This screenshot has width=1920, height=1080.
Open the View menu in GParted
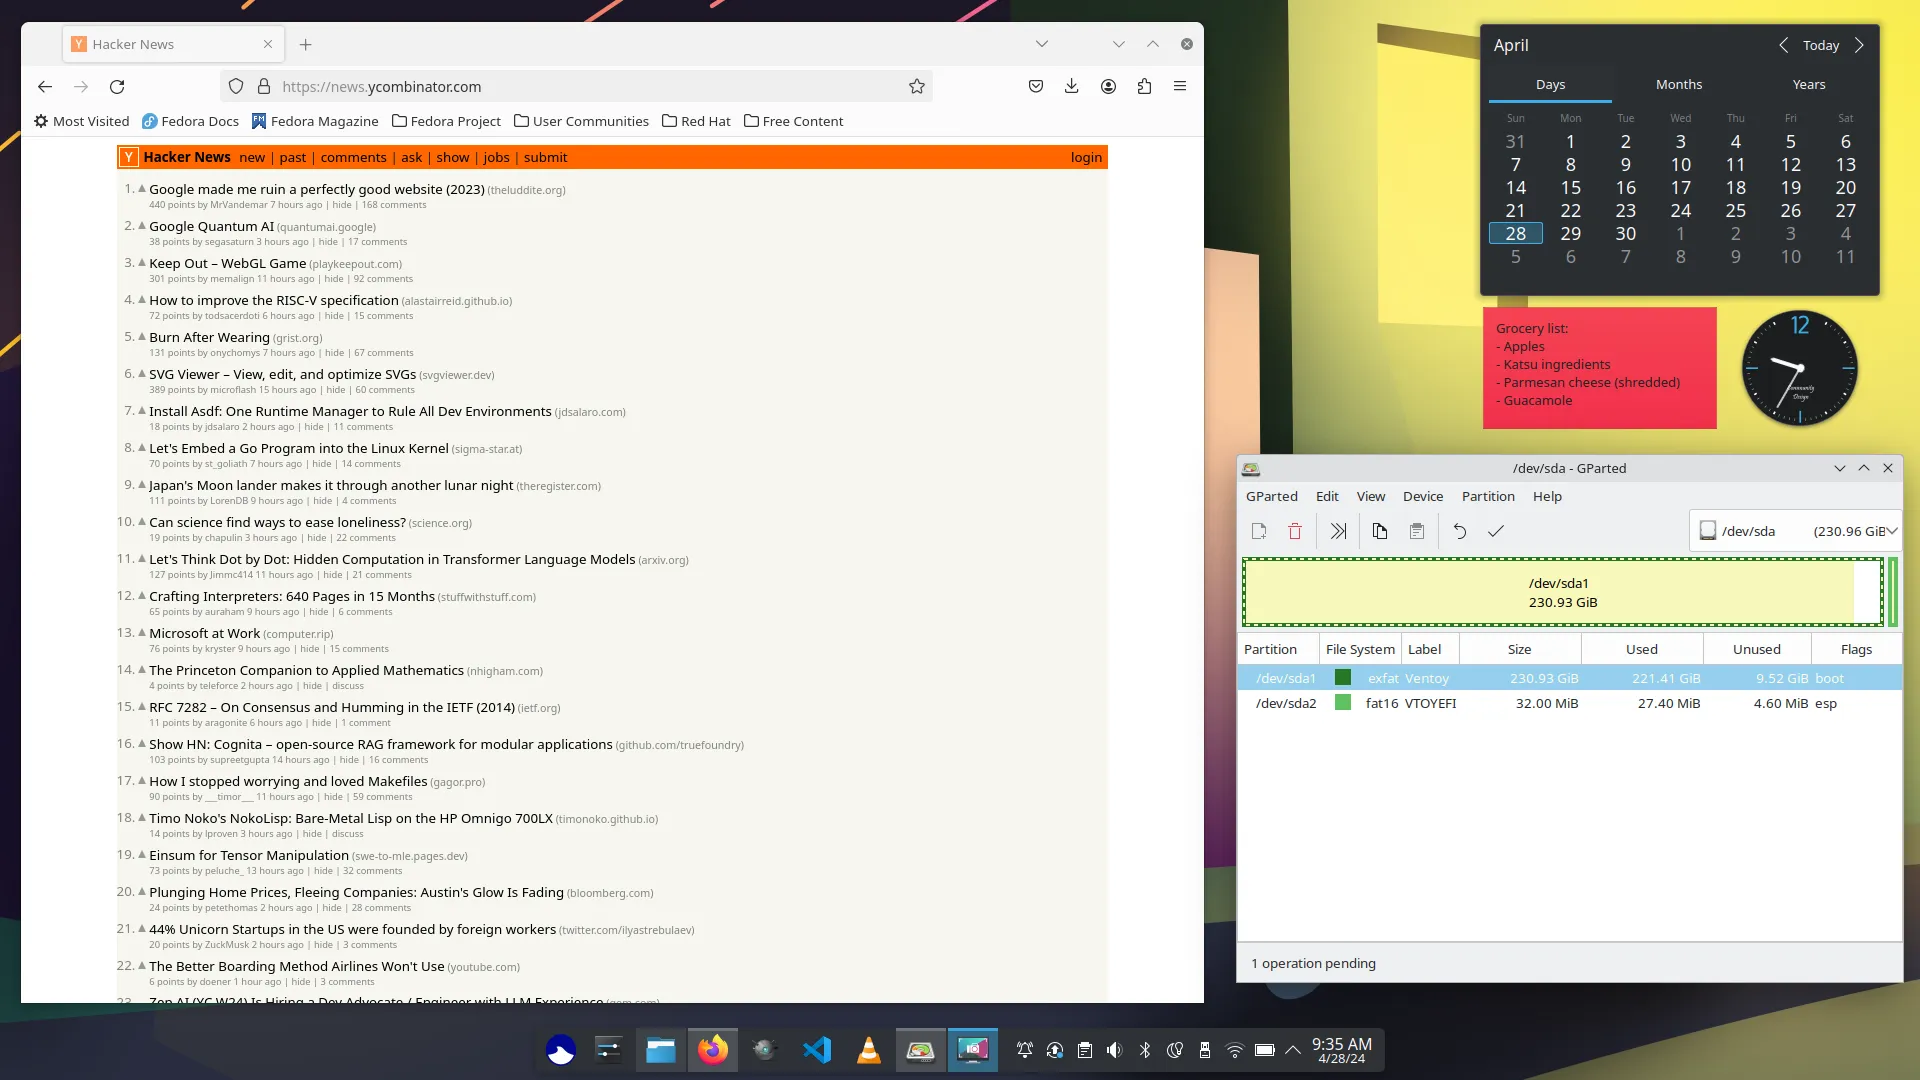point(1371,497)
